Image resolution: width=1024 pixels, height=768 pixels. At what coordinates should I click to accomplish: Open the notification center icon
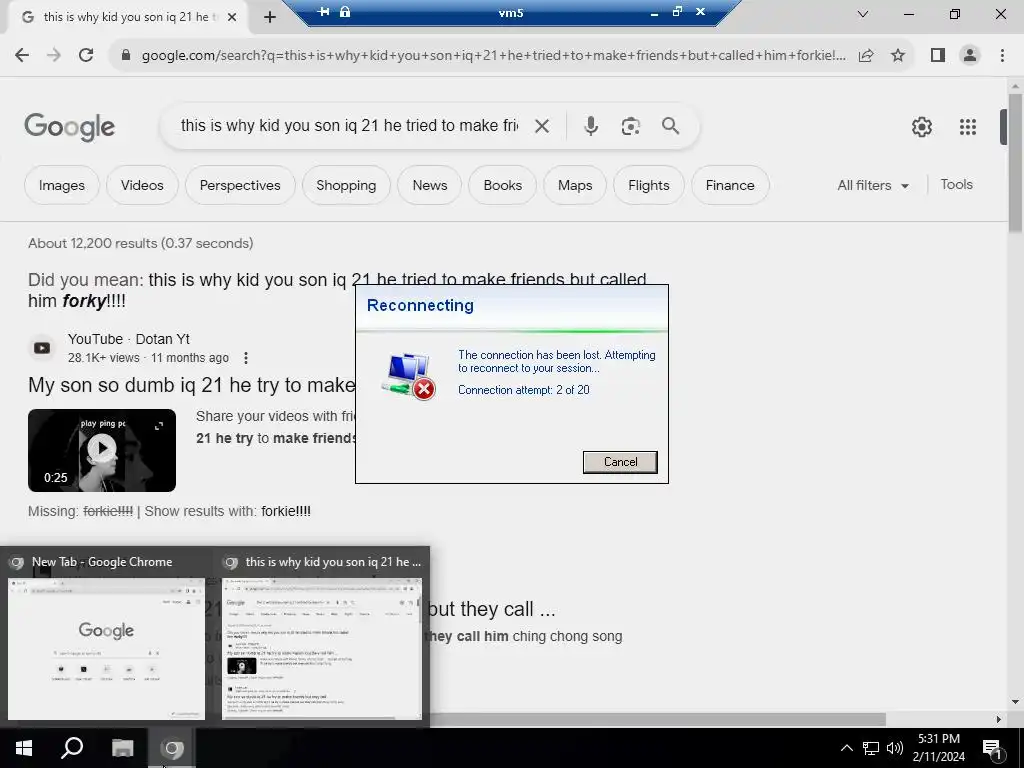pos(992,748)
